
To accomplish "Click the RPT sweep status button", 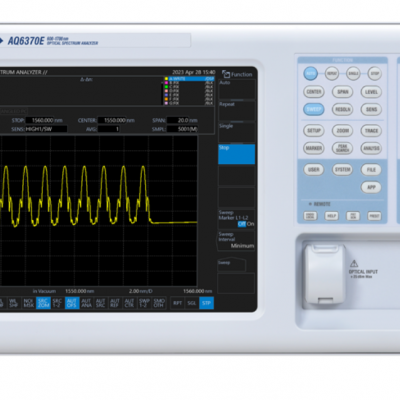I will [x=177, y=303].
